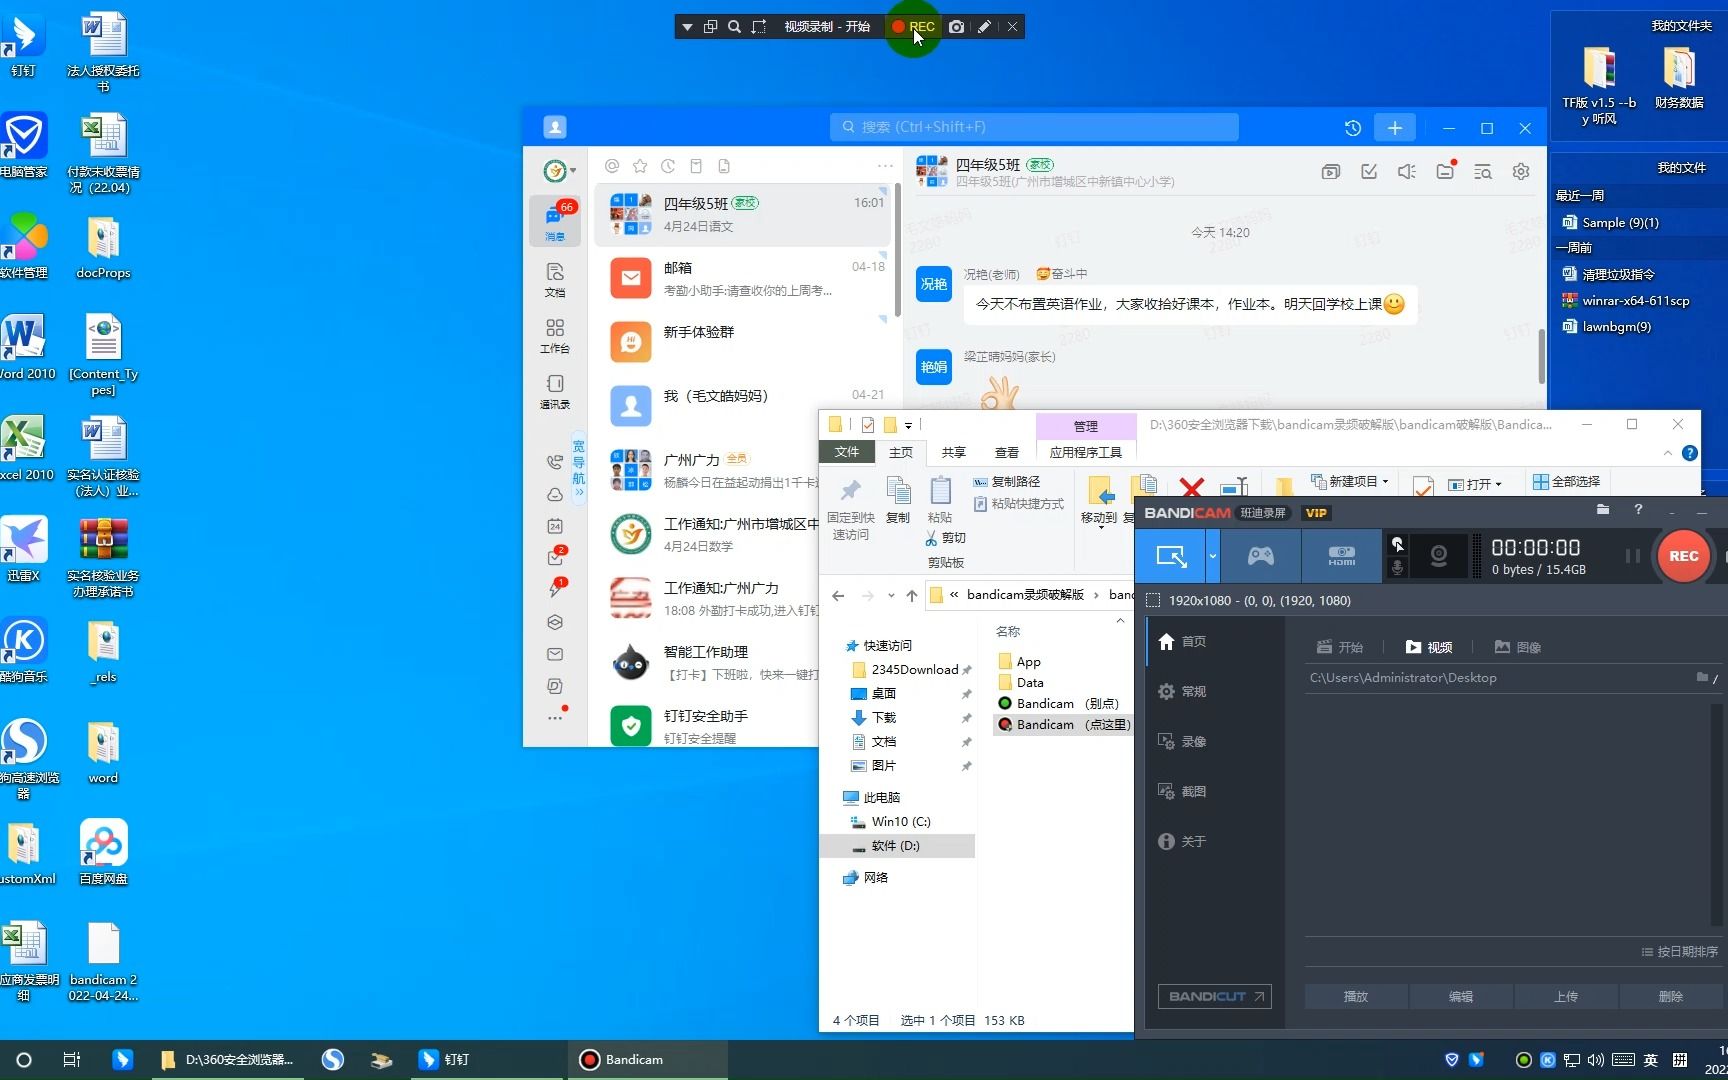1728x1080 pixels.
Task: Switch to the 应用程序工具 ribbon tab
Action: tap(1086, 453)
